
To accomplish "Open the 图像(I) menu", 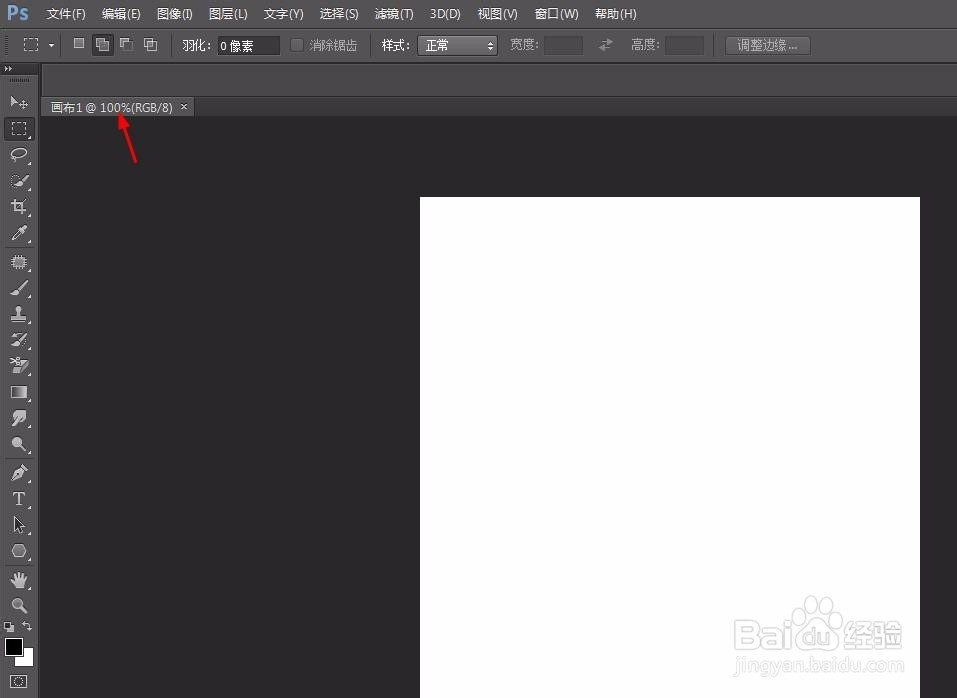I will pyautogui.click(x=175, y=13).
